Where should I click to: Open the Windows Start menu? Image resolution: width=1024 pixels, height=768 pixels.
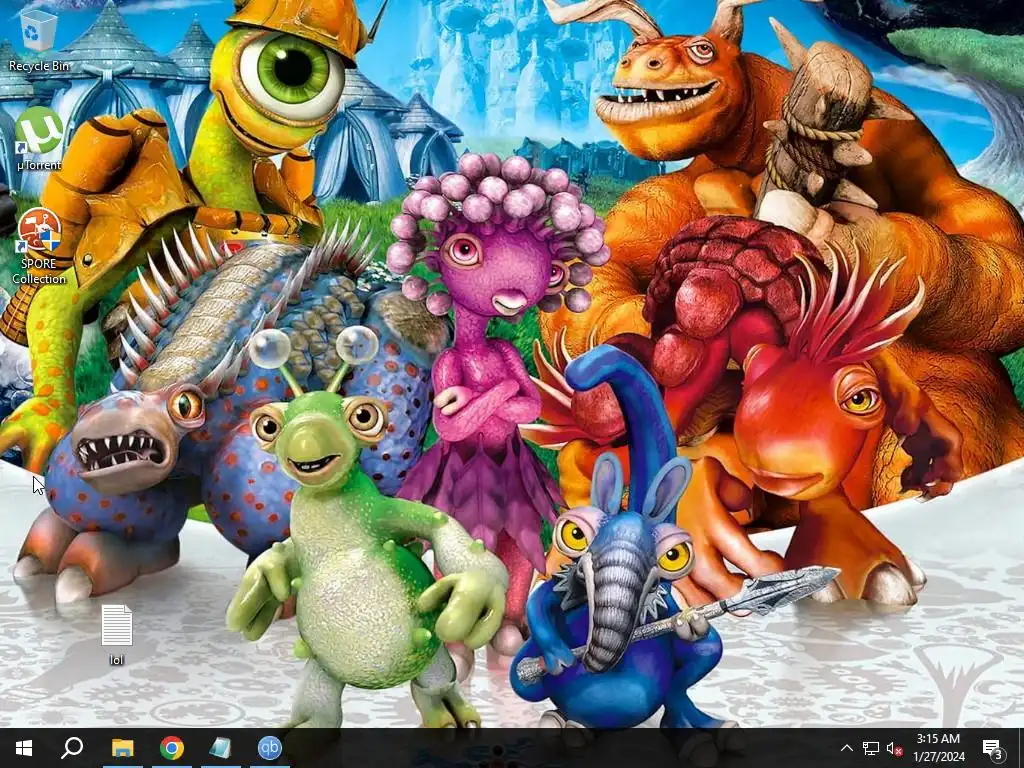click(24, 748)
